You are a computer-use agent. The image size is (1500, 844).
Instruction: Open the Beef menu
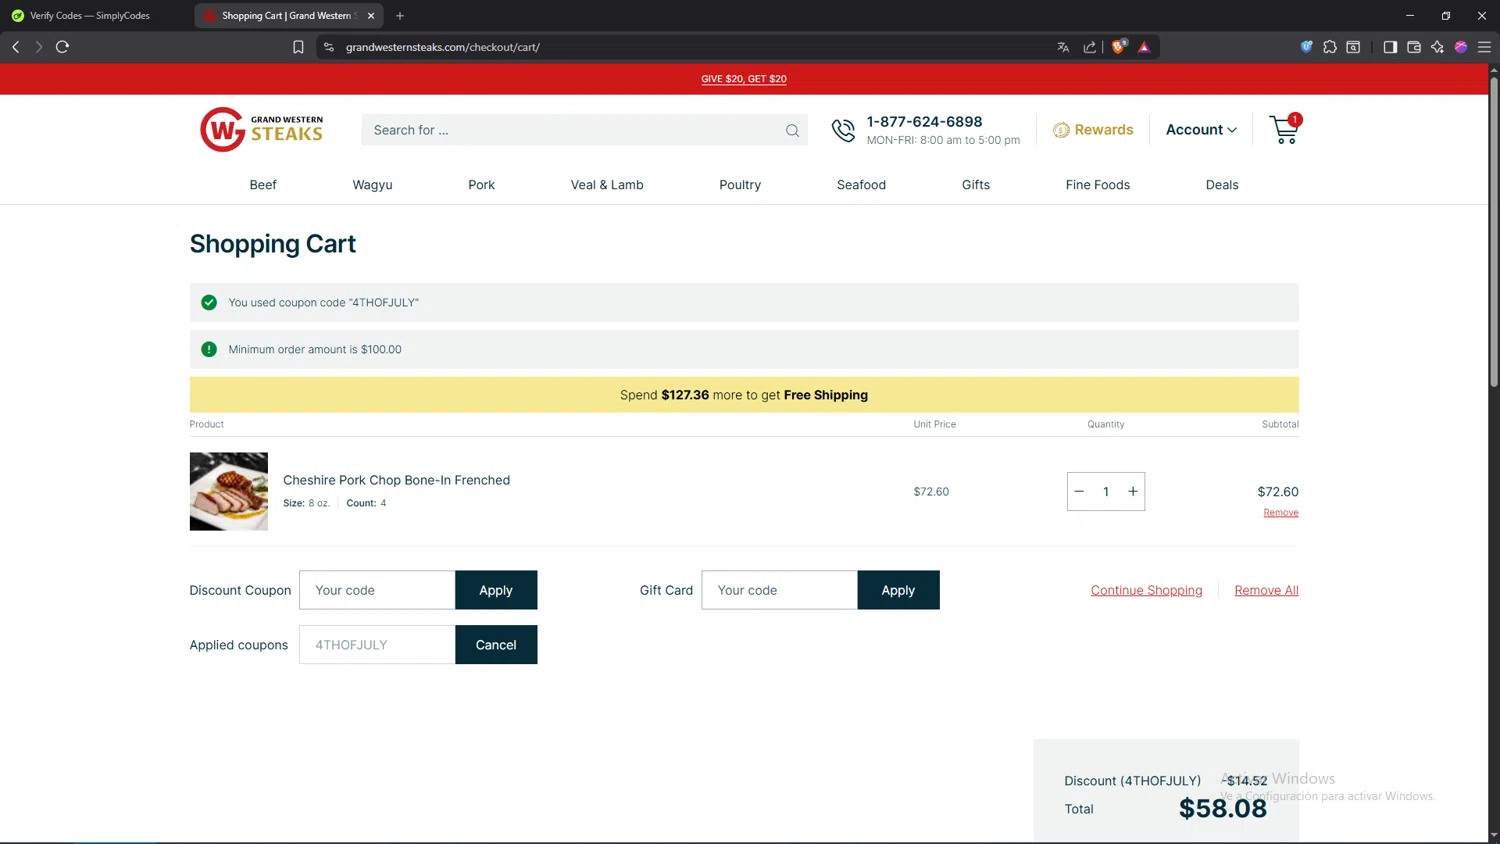pos(263,185)
